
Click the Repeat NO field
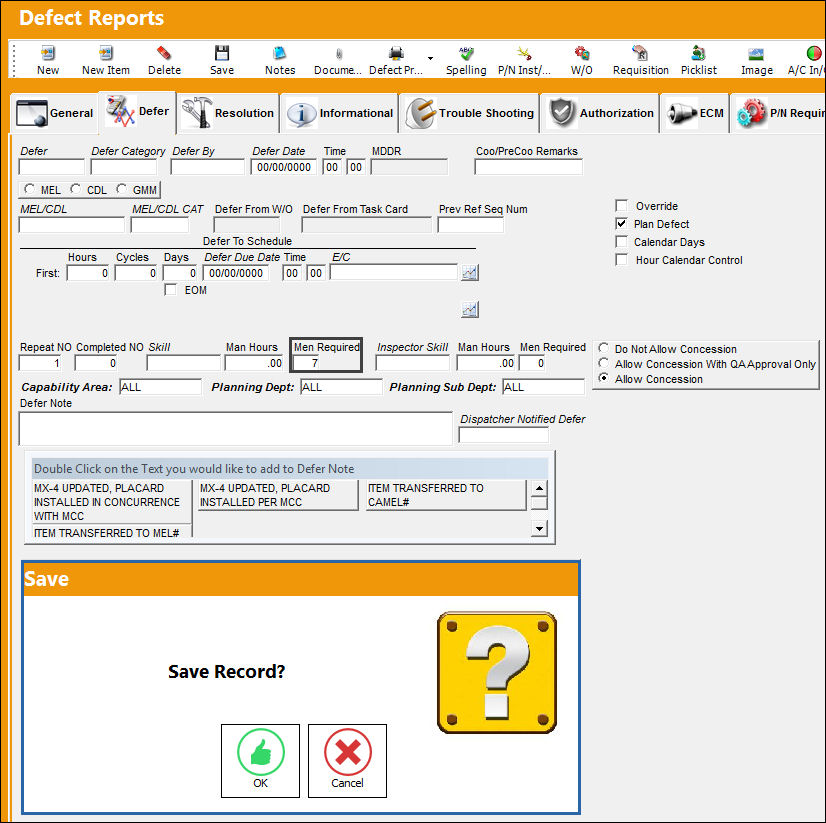[41, 363]
